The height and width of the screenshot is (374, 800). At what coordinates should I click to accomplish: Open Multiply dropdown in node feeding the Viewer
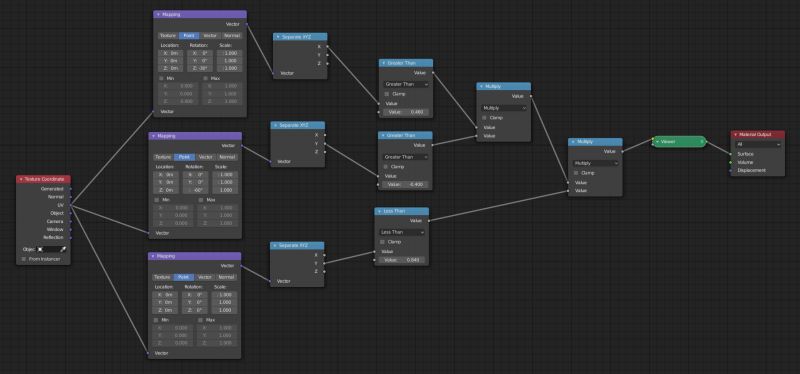596,163
